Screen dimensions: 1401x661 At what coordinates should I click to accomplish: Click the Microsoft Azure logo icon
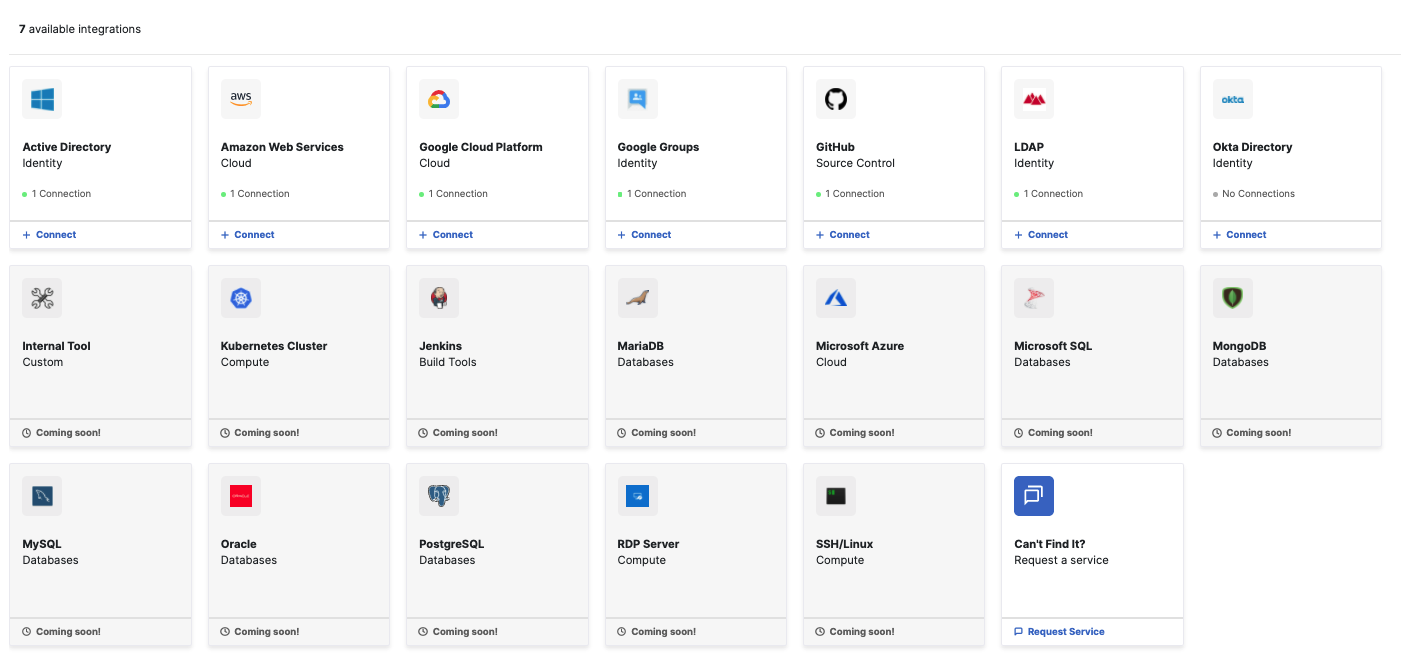pos(836,298)
